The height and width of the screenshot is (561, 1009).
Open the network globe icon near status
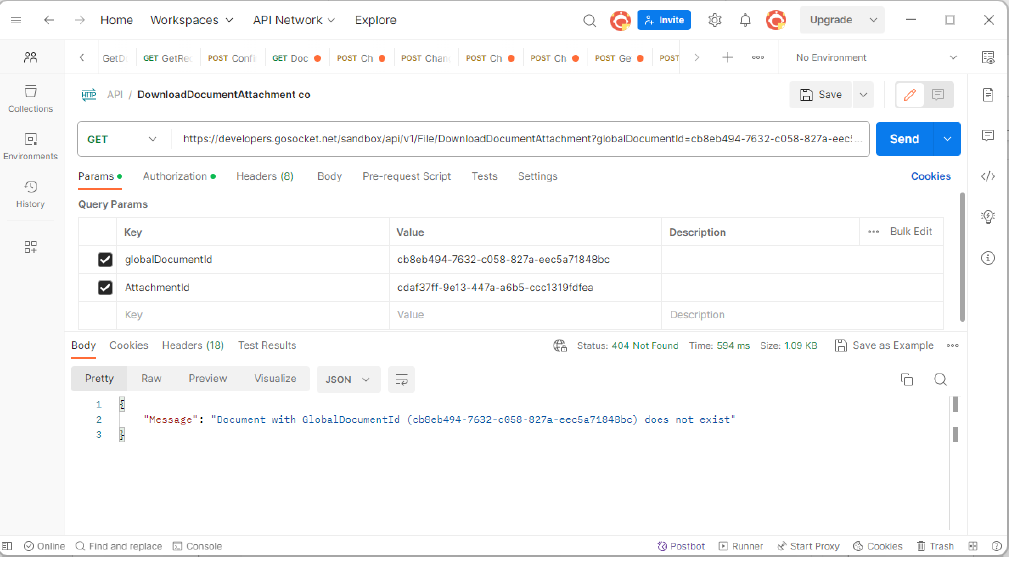560,345
